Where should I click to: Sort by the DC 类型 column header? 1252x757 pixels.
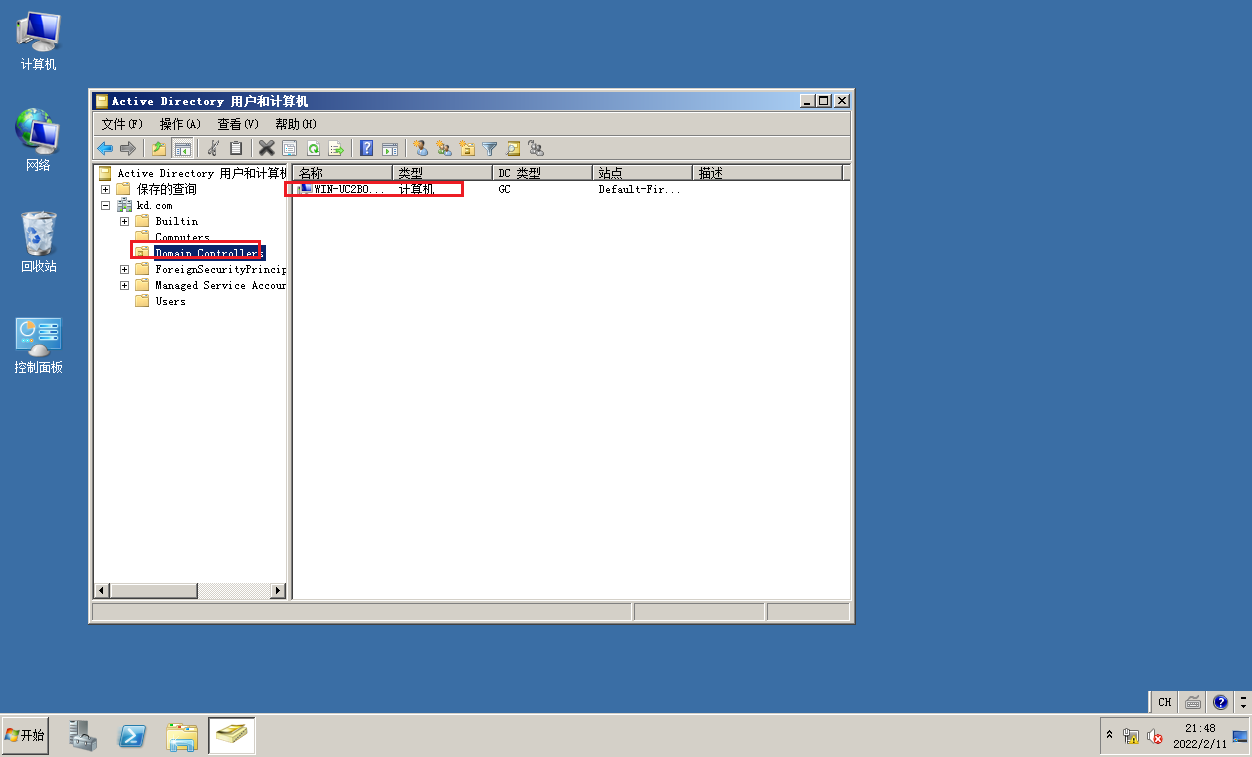[x=542, y=173]
